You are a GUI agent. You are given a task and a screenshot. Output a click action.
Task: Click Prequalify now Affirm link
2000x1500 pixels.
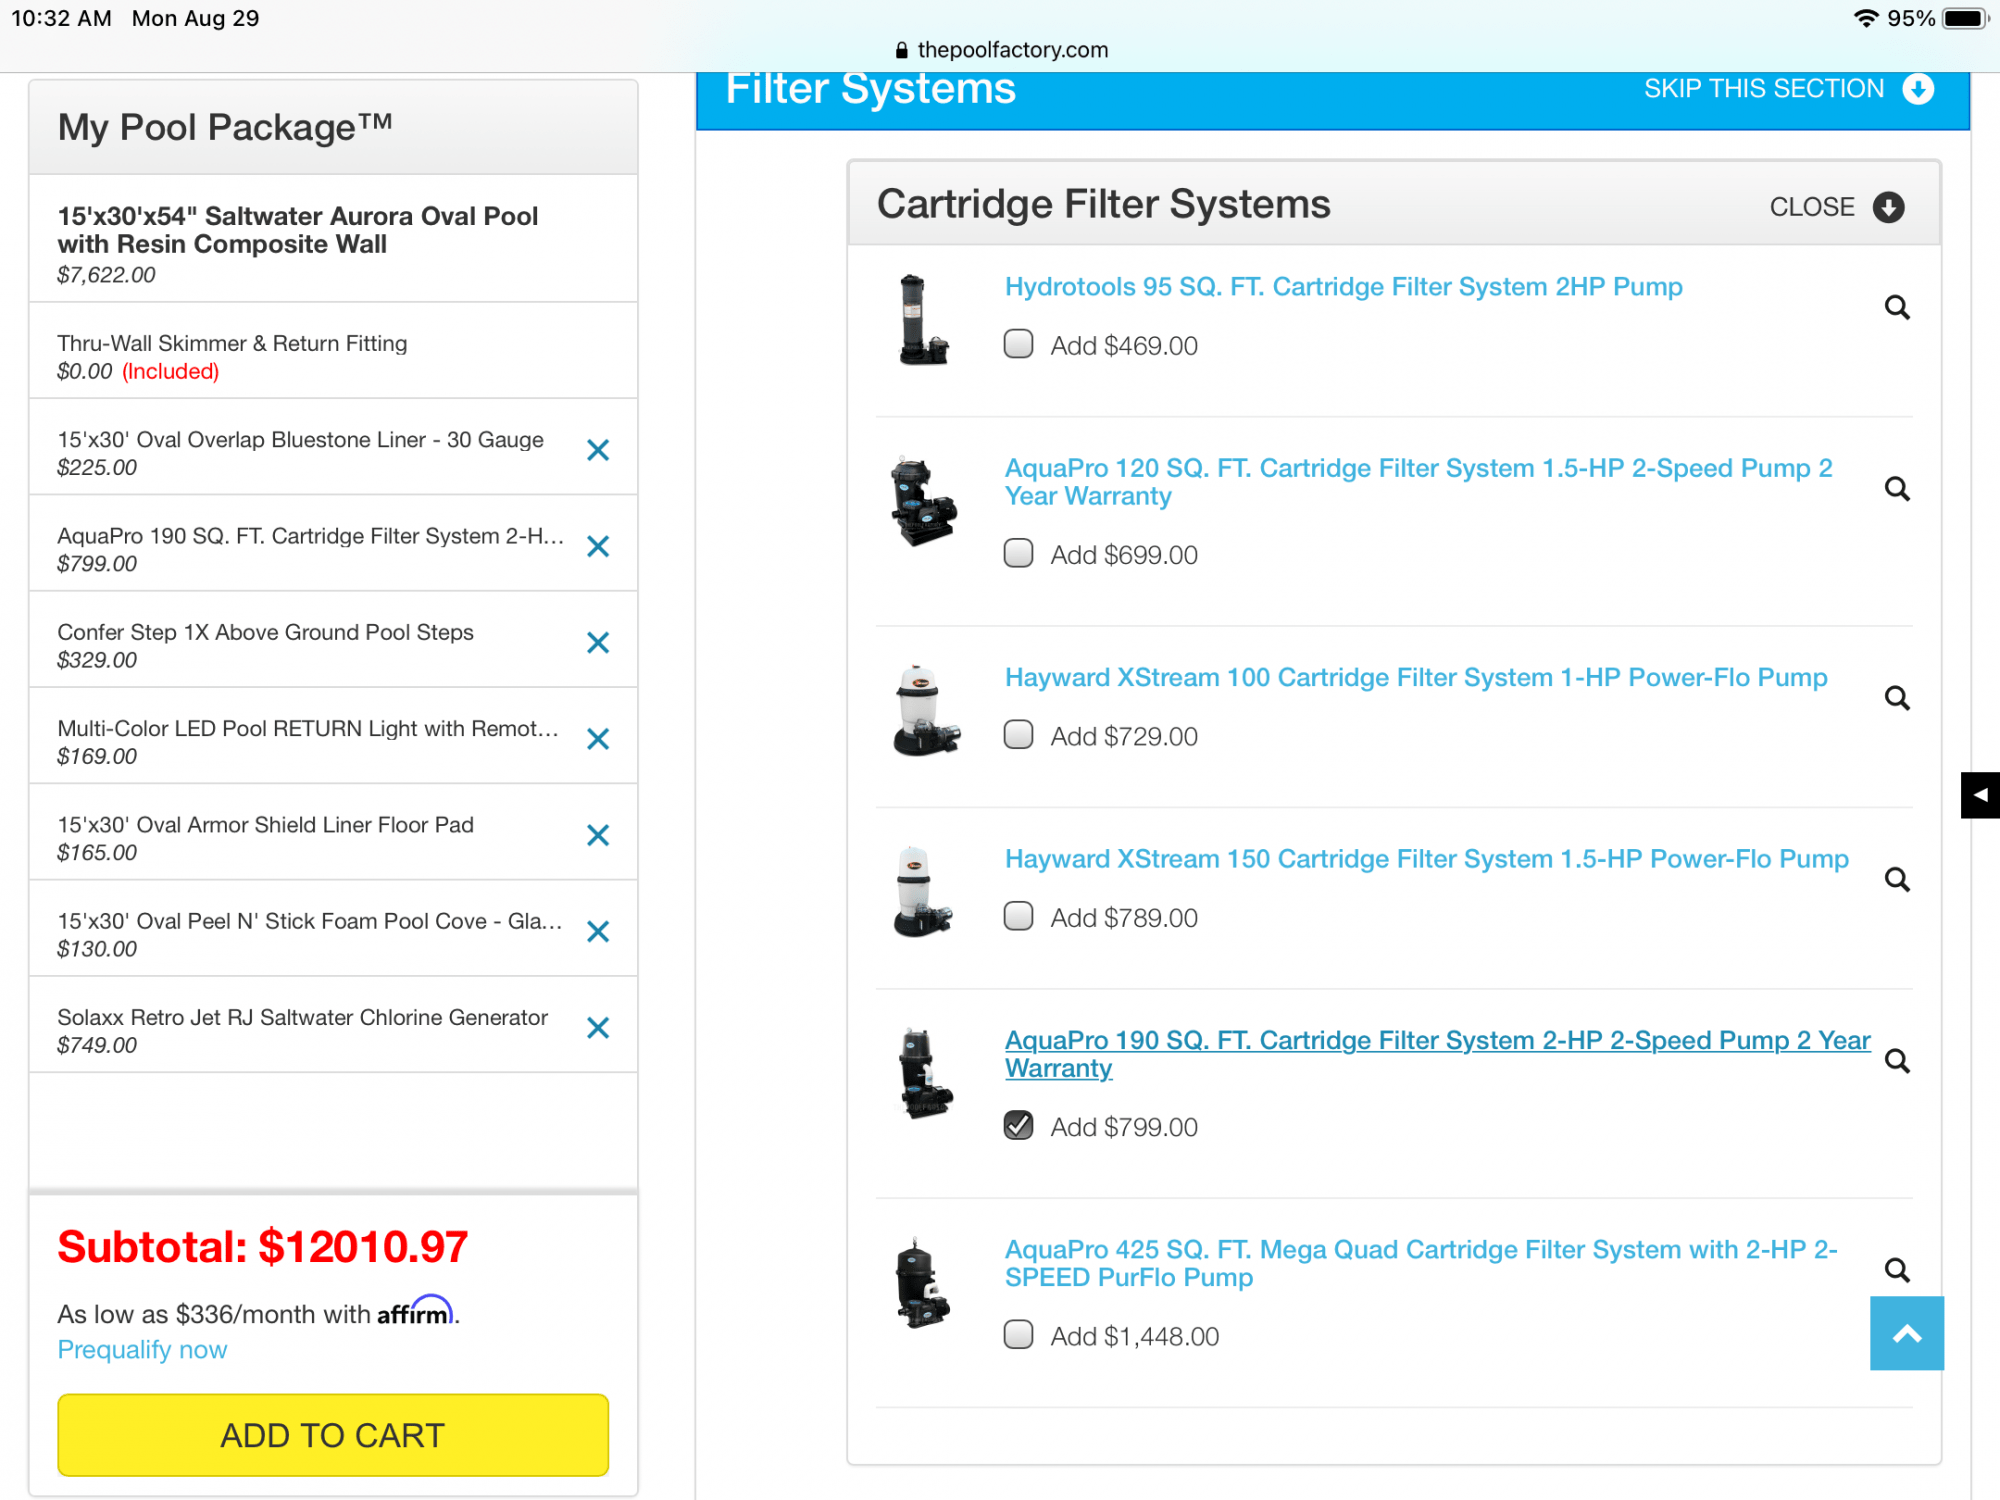(142, 1350)
